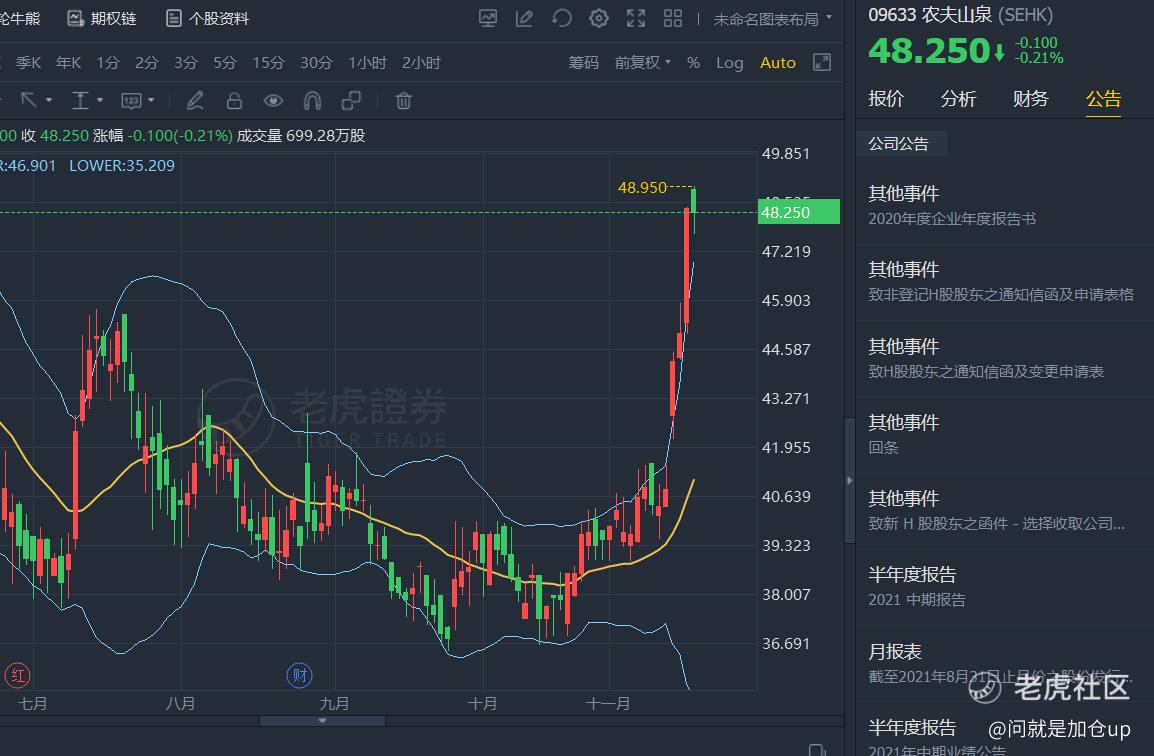The image size is (1154, 756).
Task: Select the 3分 timeframe
Action: 185,63
